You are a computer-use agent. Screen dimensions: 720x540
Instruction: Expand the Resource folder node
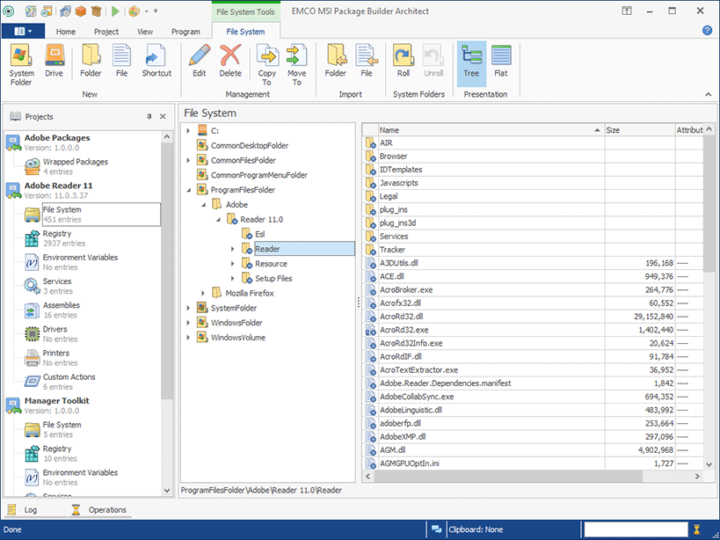(x=233, y=264)
